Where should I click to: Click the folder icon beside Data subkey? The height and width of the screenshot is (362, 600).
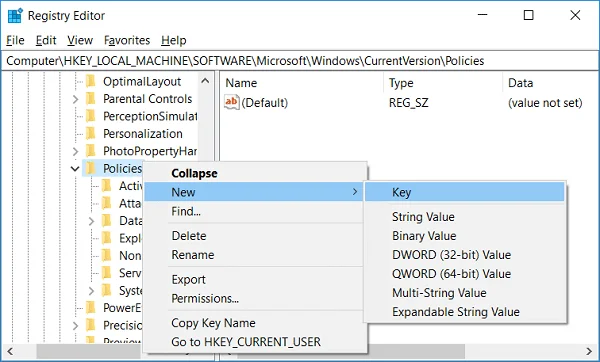coord(106,221)
